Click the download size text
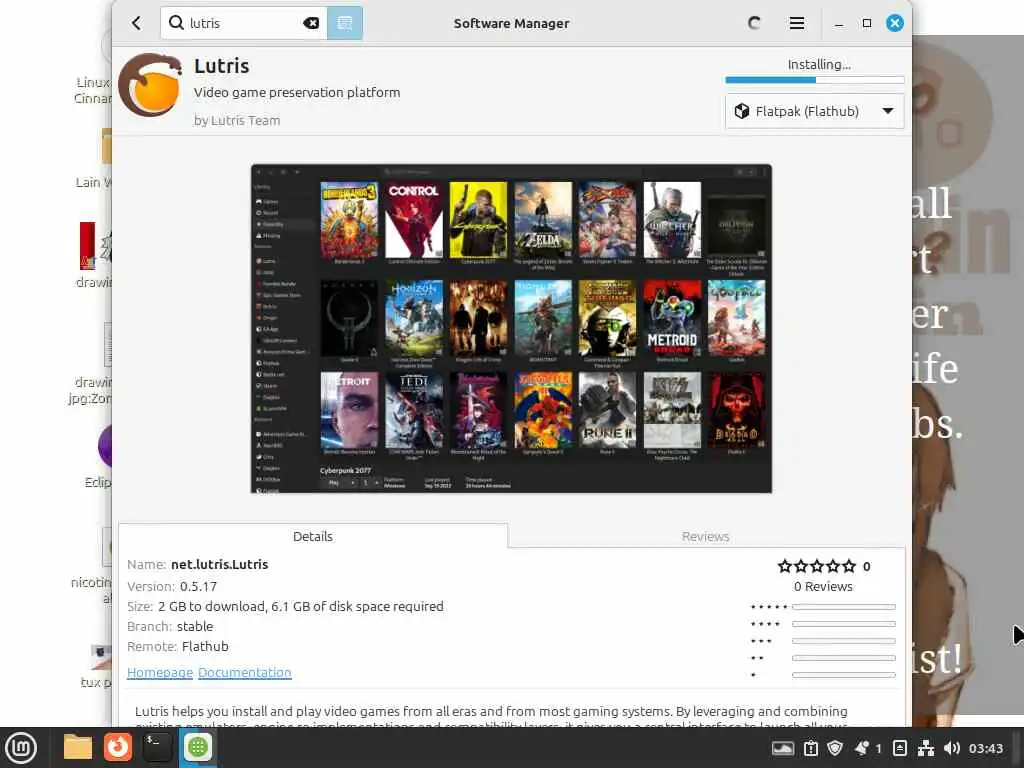 pos(300,606)
